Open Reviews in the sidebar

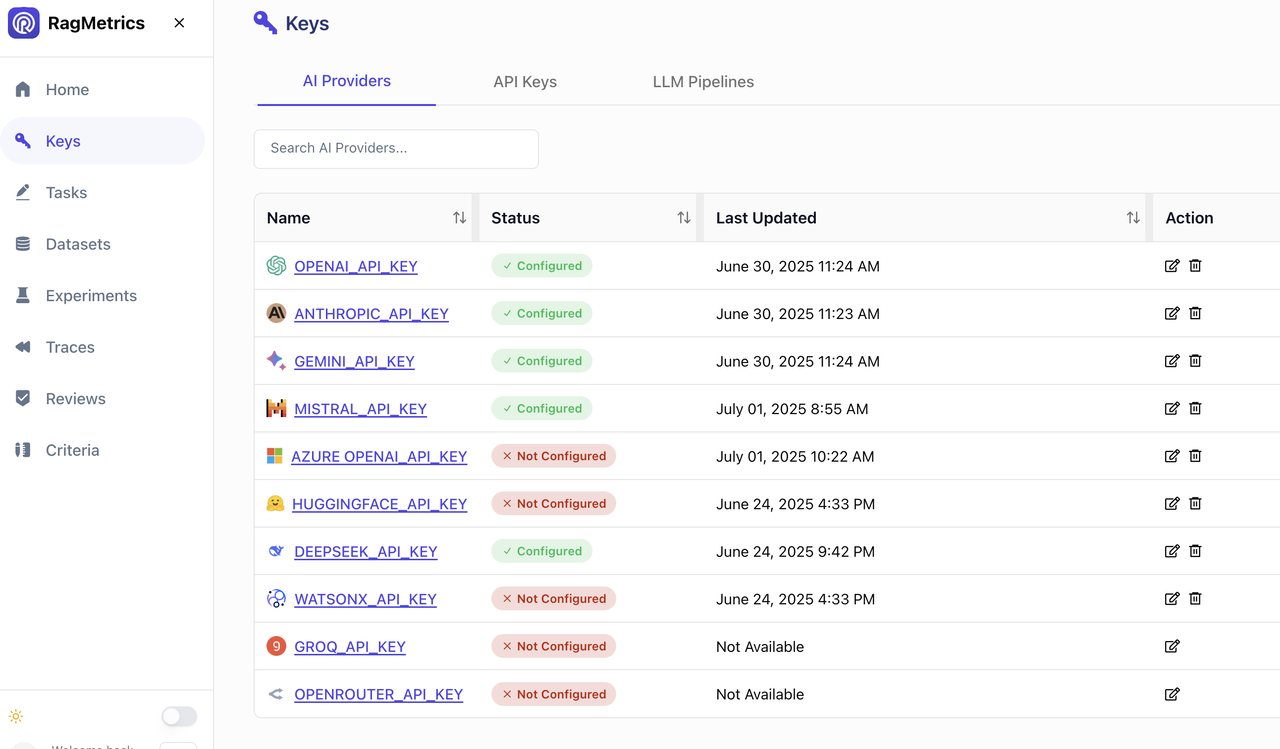click(x=103, y=399)
